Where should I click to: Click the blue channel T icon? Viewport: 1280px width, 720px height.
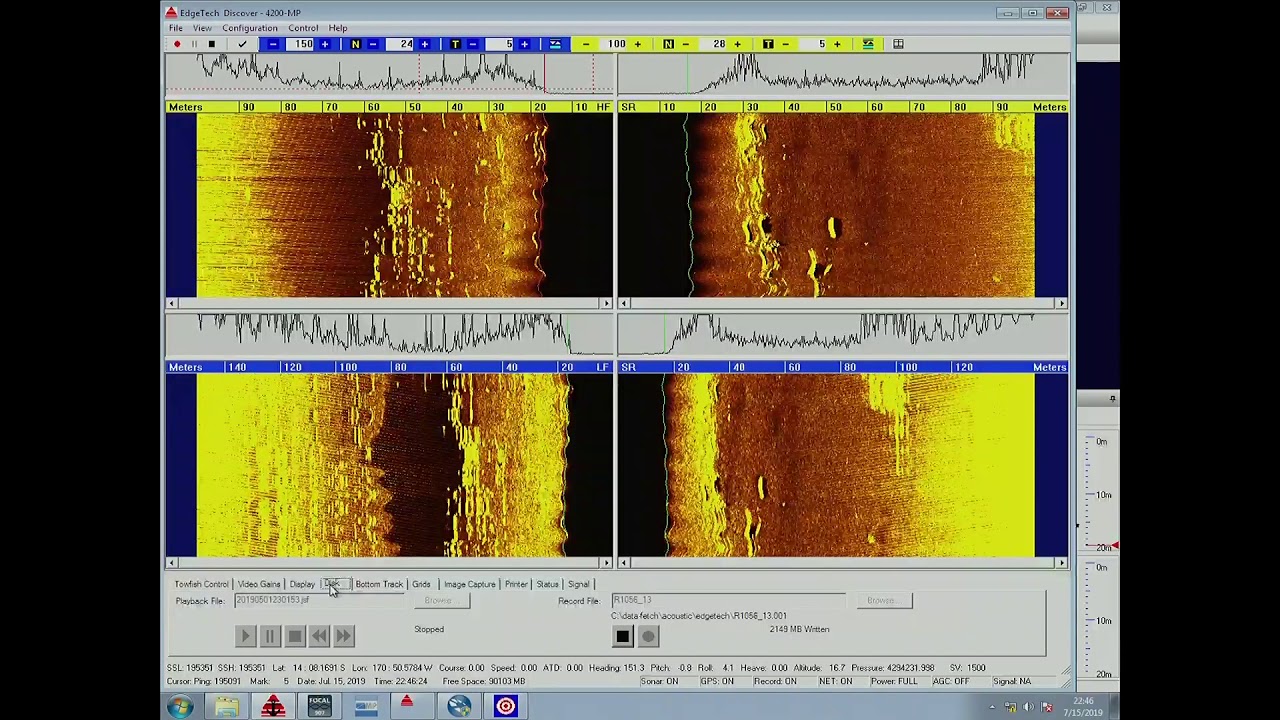455,44
